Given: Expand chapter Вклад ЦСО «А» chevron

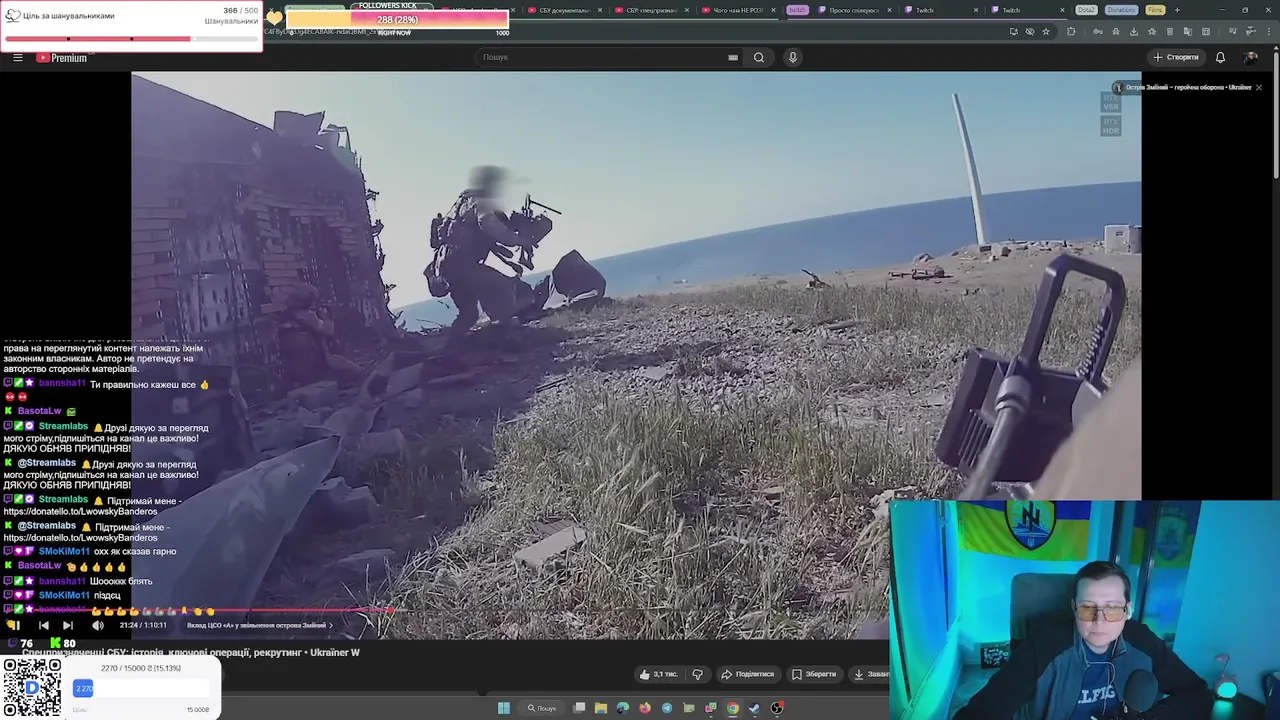Looking at the screenshot, I should [331, 625].
